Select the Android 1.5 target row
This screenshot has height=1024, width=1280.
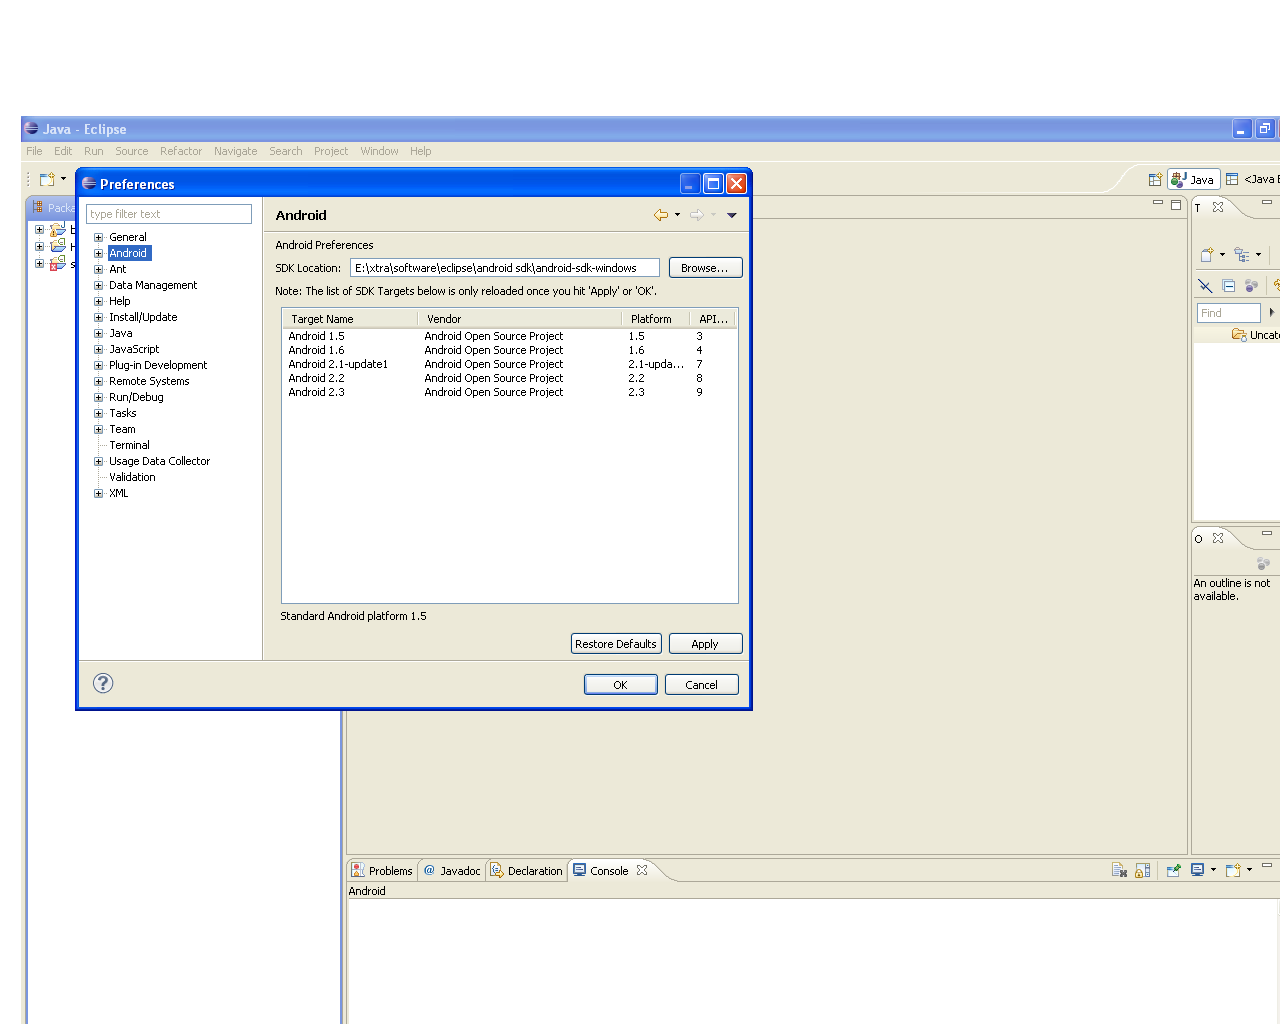coord(510,336)
